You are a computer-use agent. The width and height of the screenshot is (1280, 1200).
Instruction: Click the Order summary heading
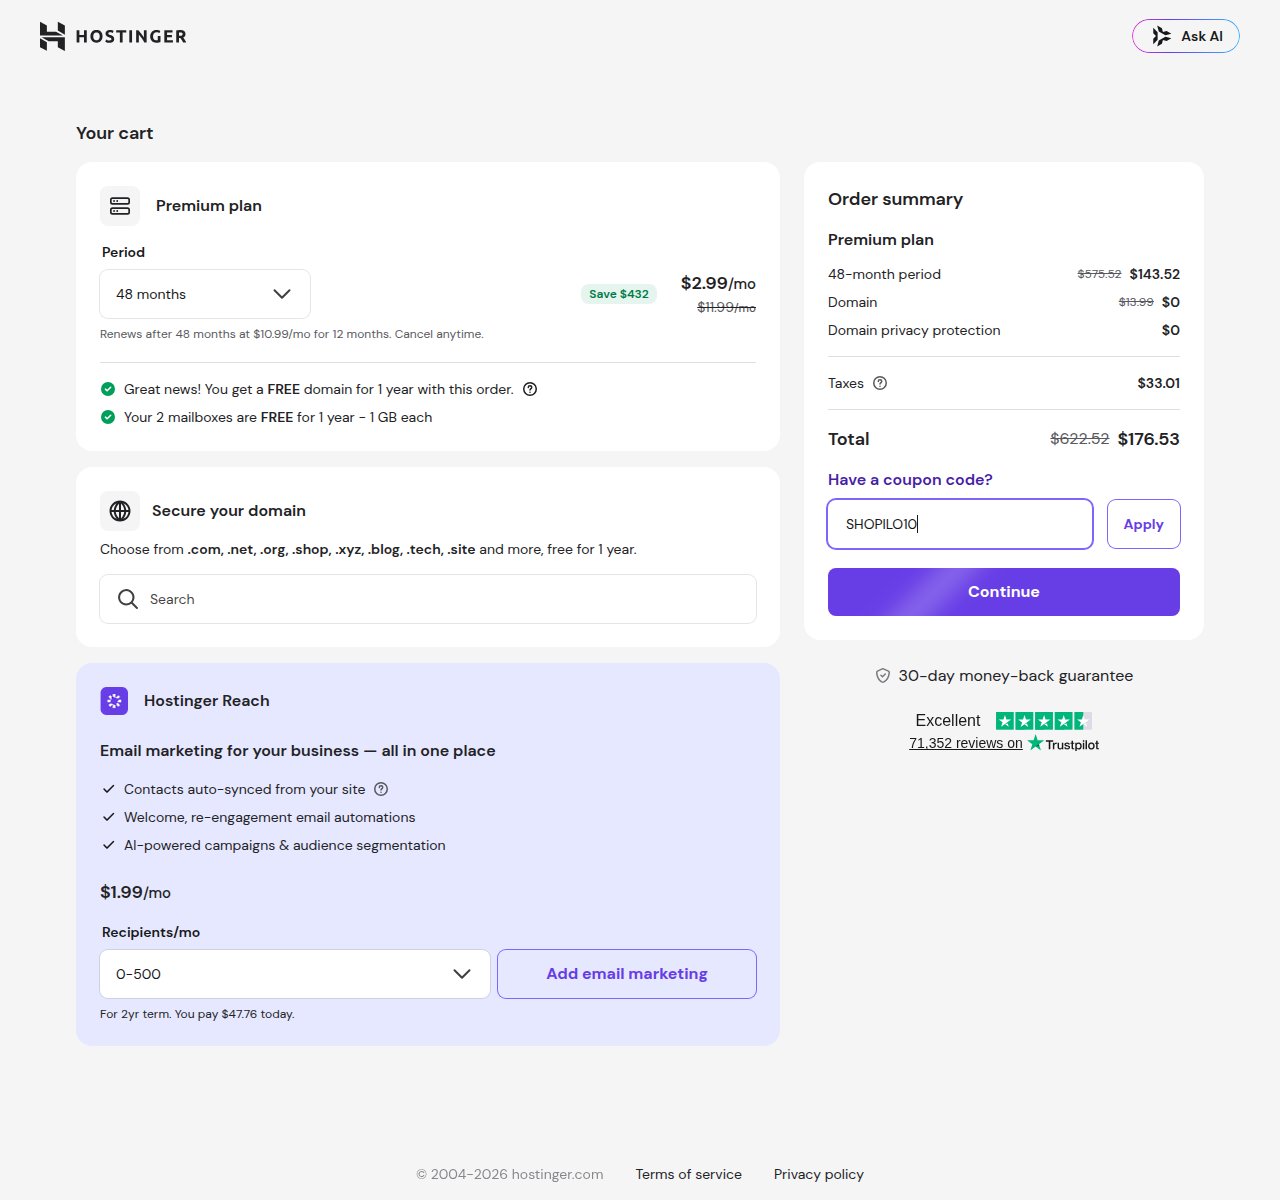pos(895,199)
